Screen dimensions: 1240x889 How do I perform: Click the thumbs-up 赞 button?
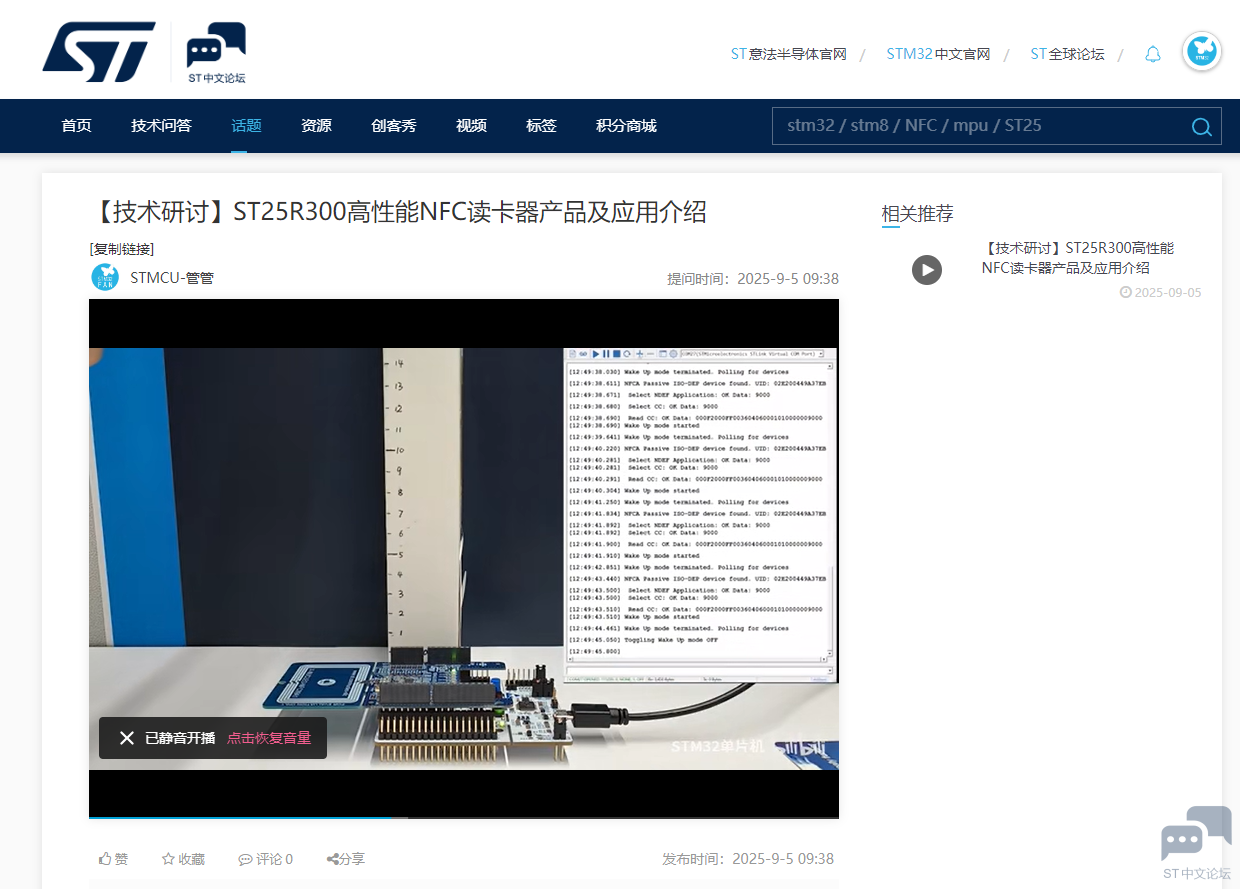point(114,859)
